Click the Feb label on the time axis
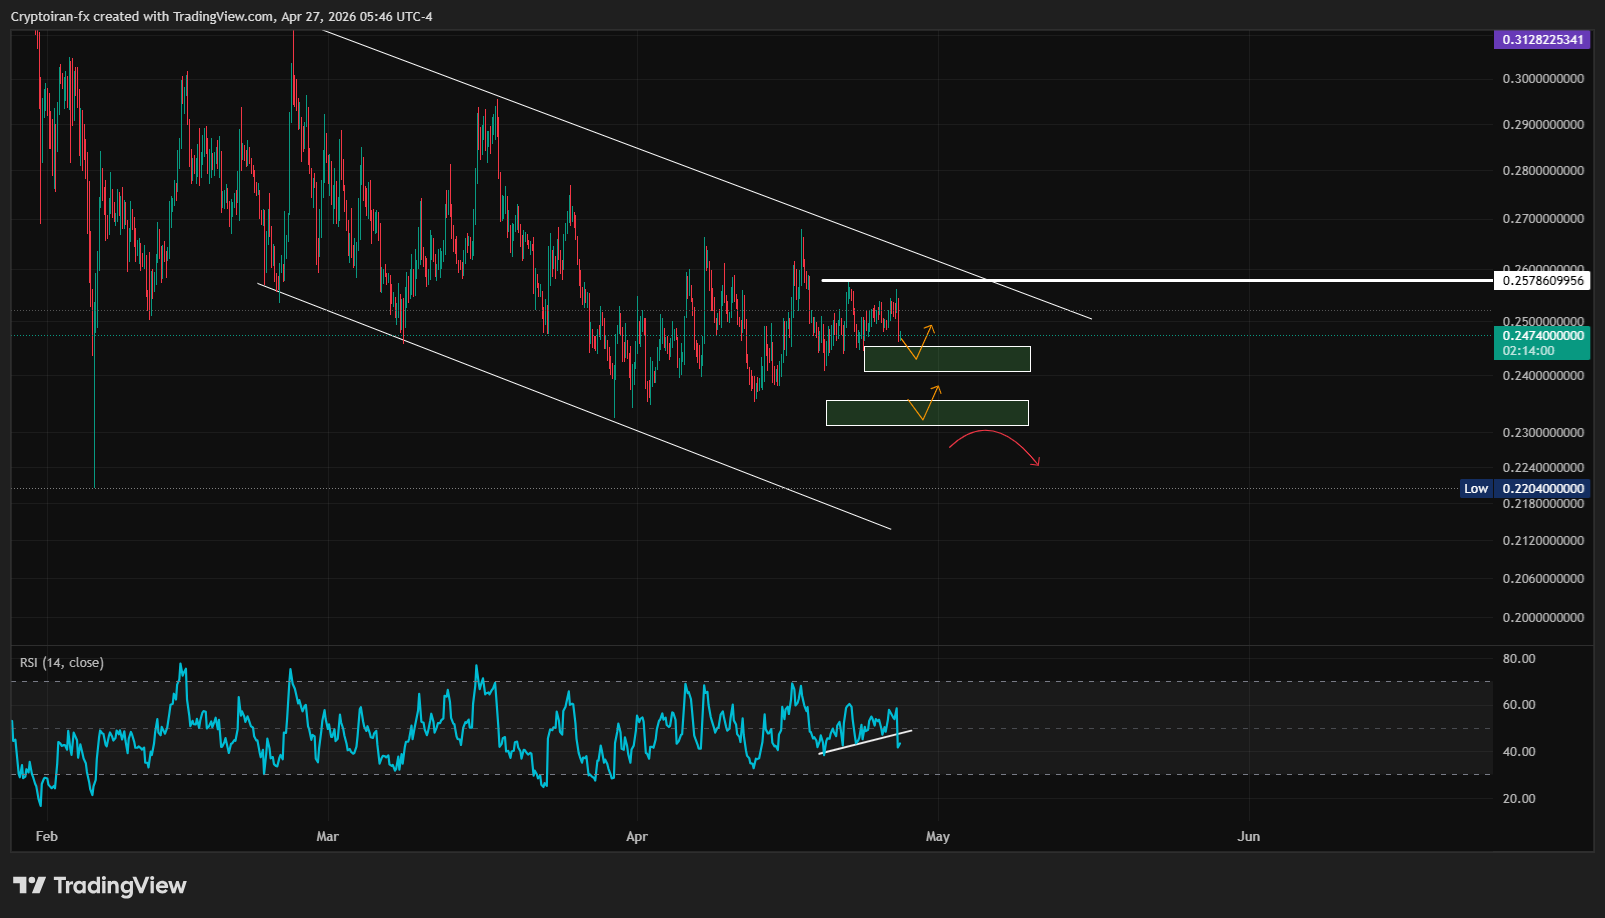Screen dimensions: 1605x918 (46, 837)
